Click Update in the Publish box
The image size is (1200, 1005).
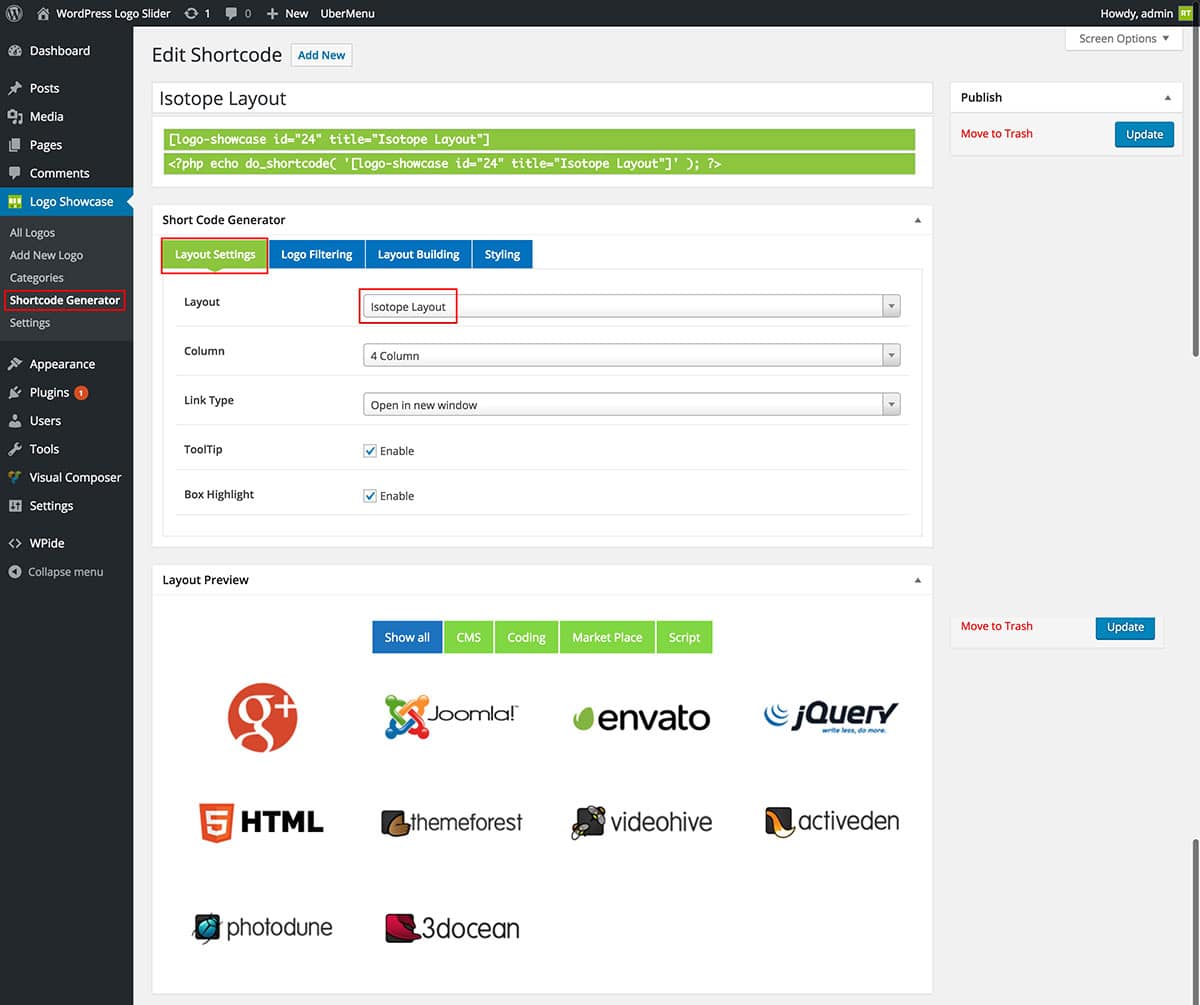pyautogui.click(x=1144, y=134)
